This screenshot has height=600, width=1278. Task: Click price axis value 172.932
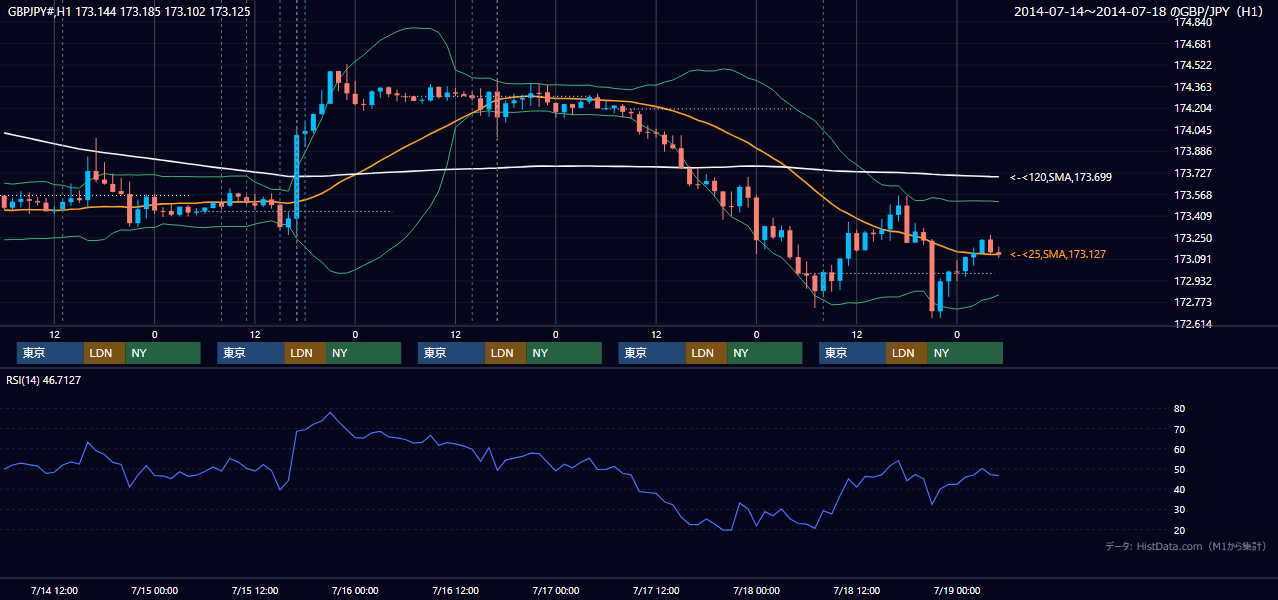[1193, 282]
